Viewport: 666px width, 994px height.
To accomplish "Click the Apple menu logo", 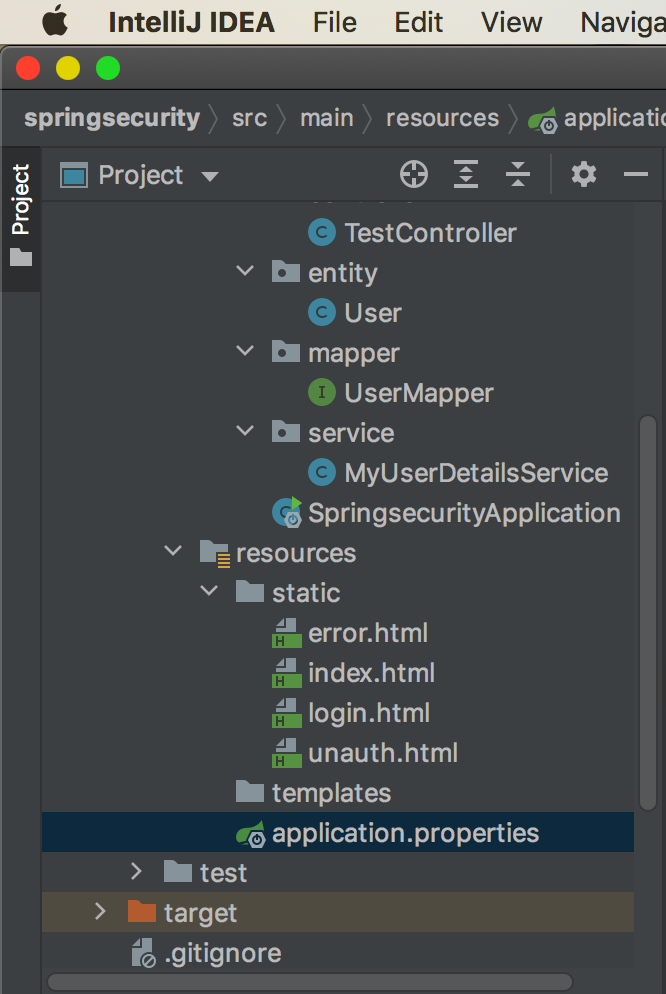I will point(55,22).
